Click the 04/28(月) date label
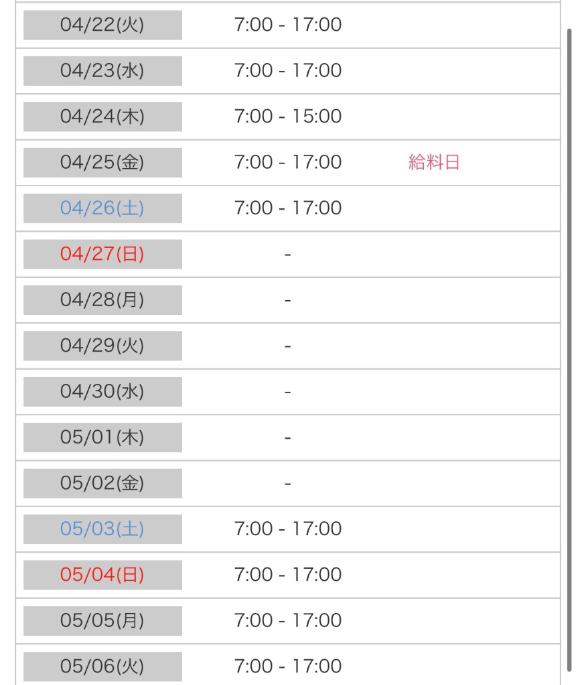This screenshot has width=576, height=685. [x=102, y=300]
